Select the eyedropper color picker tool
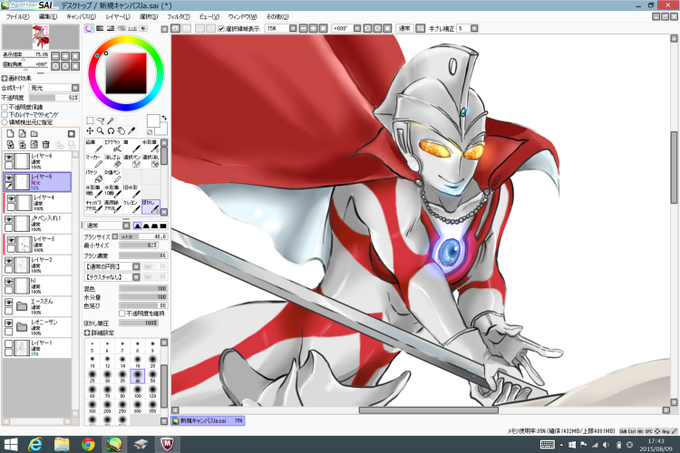 click(132, 130)
